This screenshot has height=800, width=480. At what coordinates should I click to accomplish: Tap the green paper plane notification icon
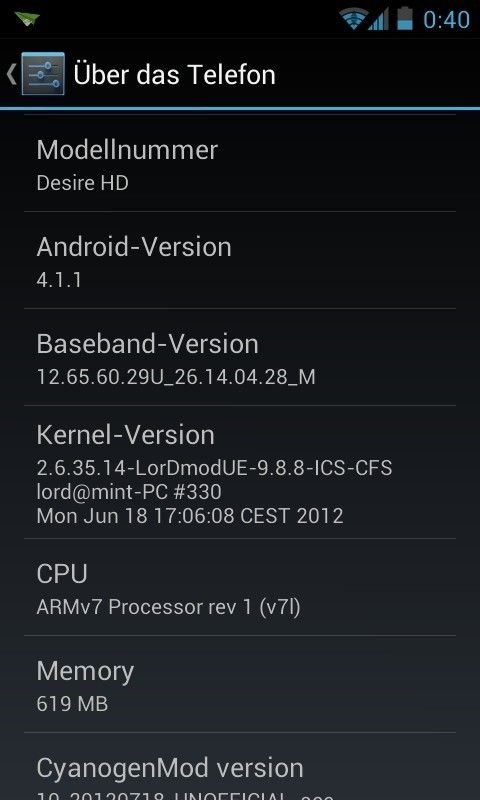[x=27, y=19]
